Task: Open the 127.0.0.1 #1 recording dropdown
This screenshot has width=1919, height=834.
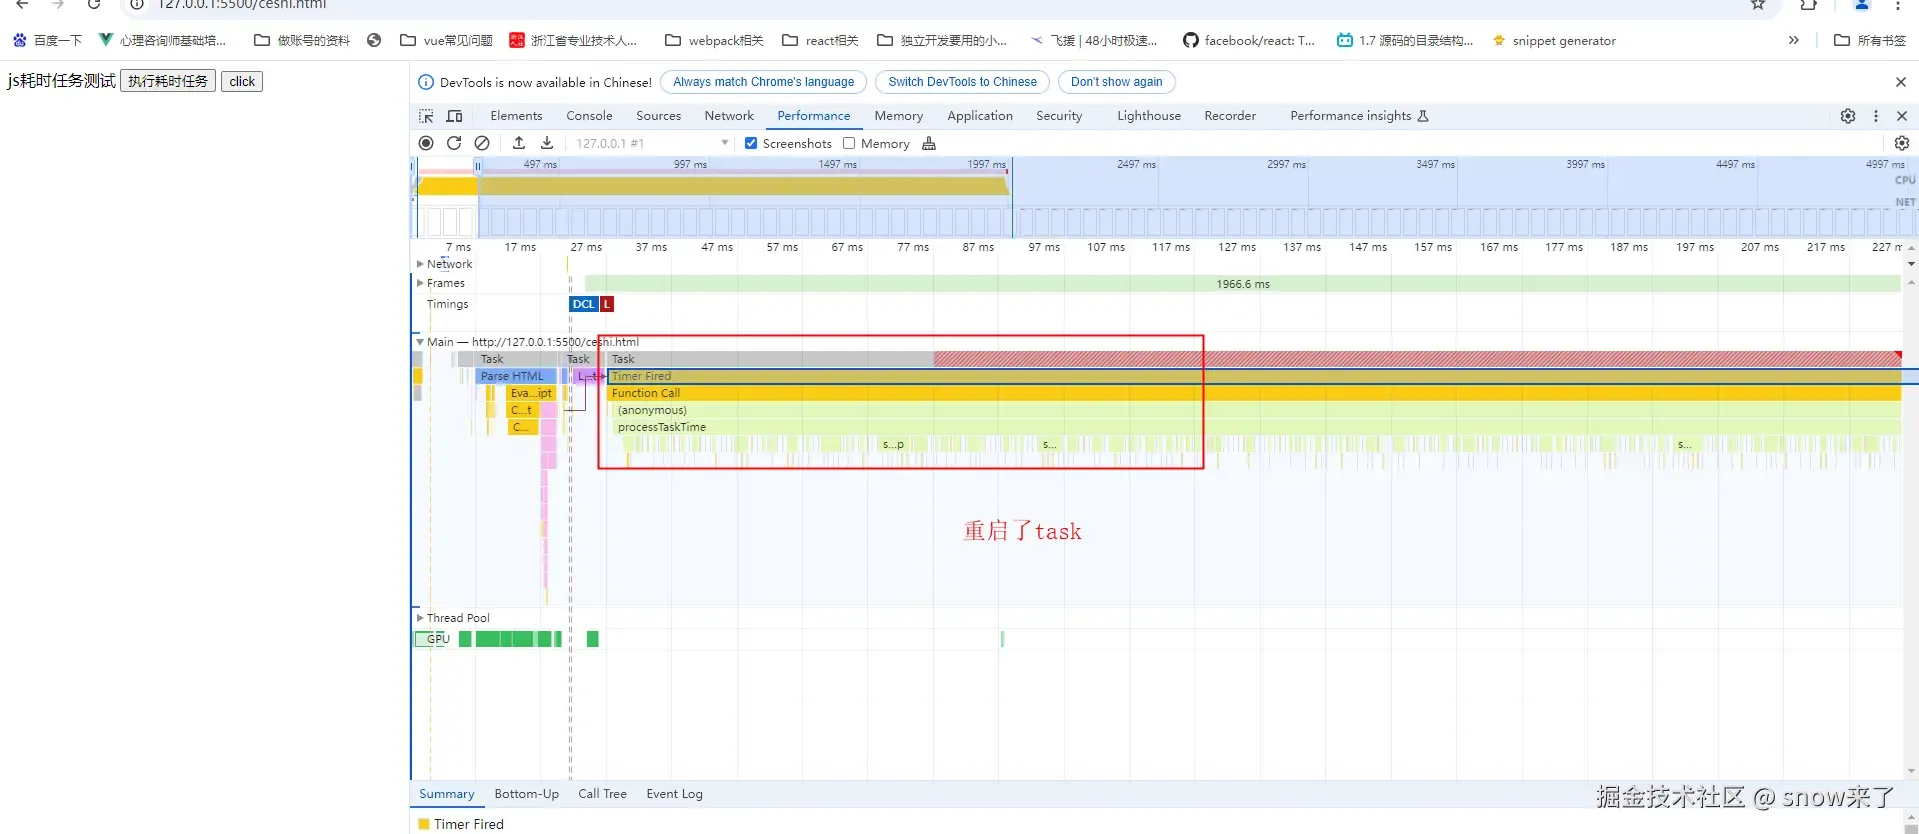Action: (651, 143)
